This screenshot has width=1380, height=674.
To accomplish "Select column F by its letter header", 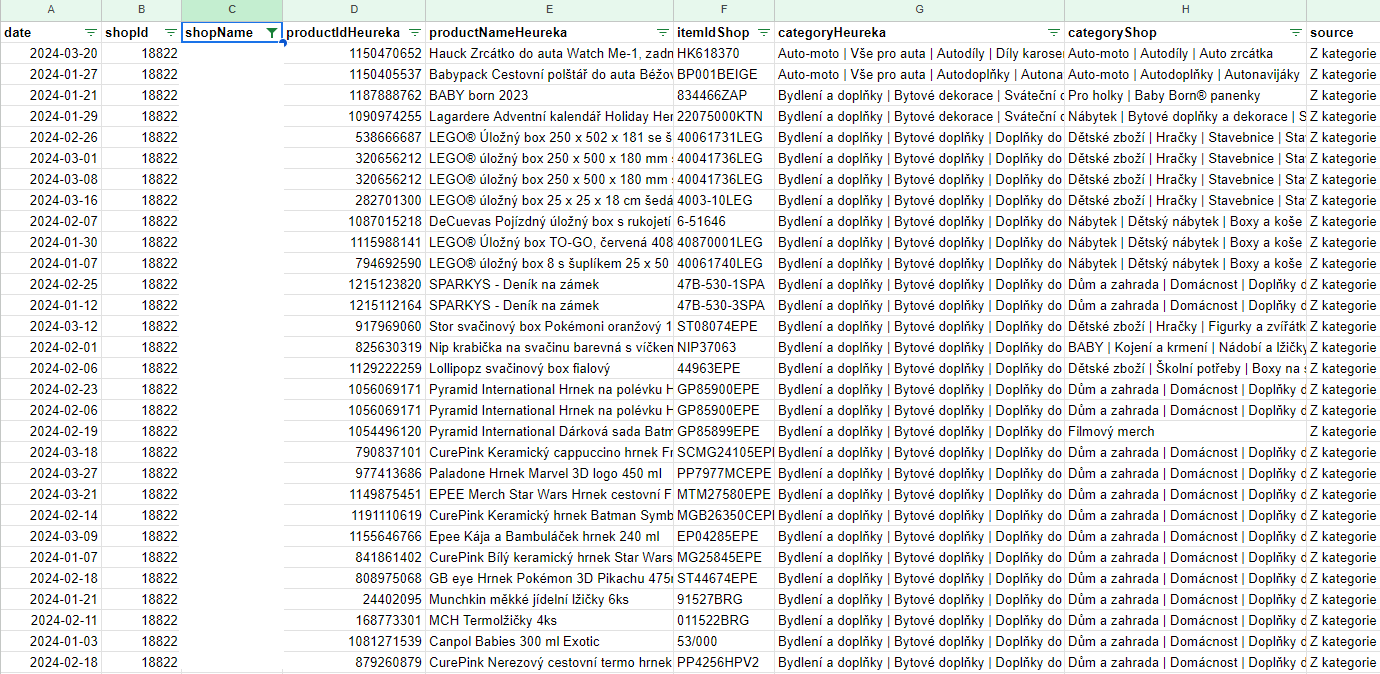I will (724, 10).
